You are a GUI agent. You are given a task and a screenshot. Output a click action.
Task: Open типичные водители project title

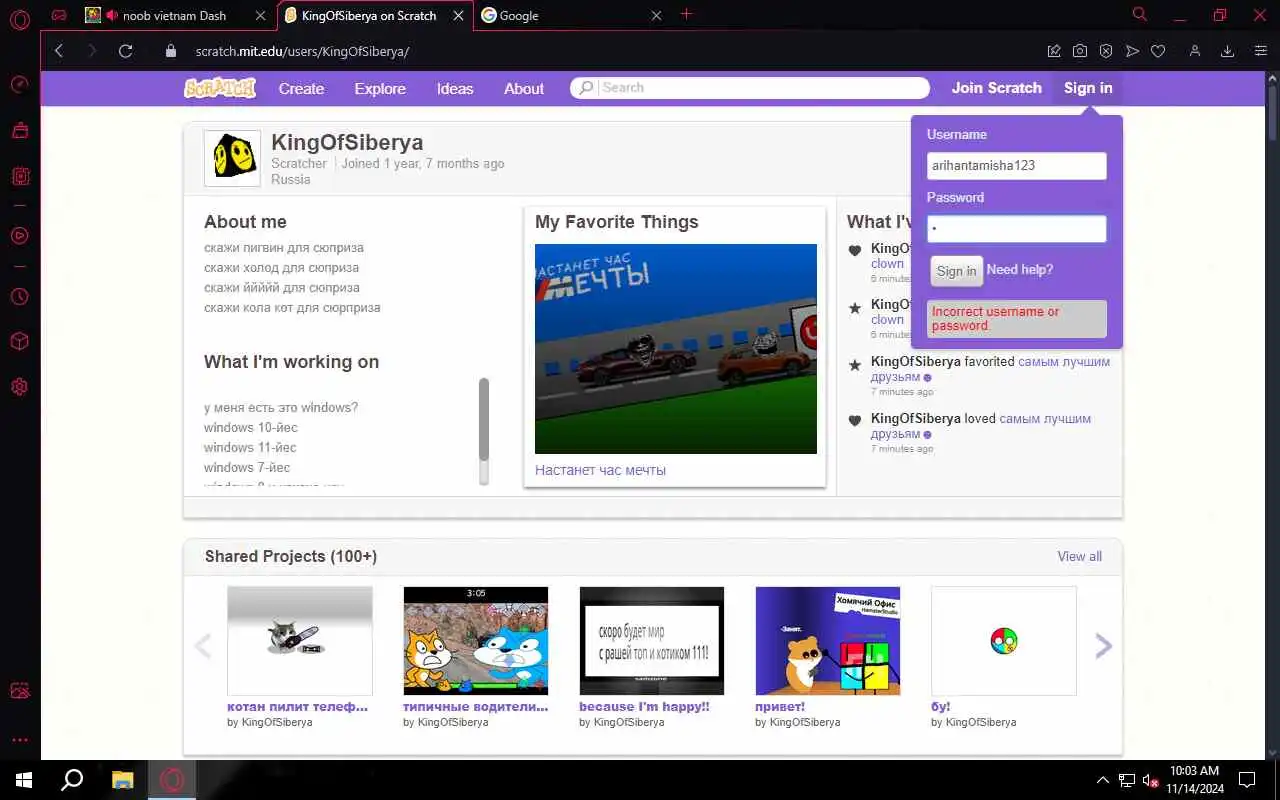[476, 706]
